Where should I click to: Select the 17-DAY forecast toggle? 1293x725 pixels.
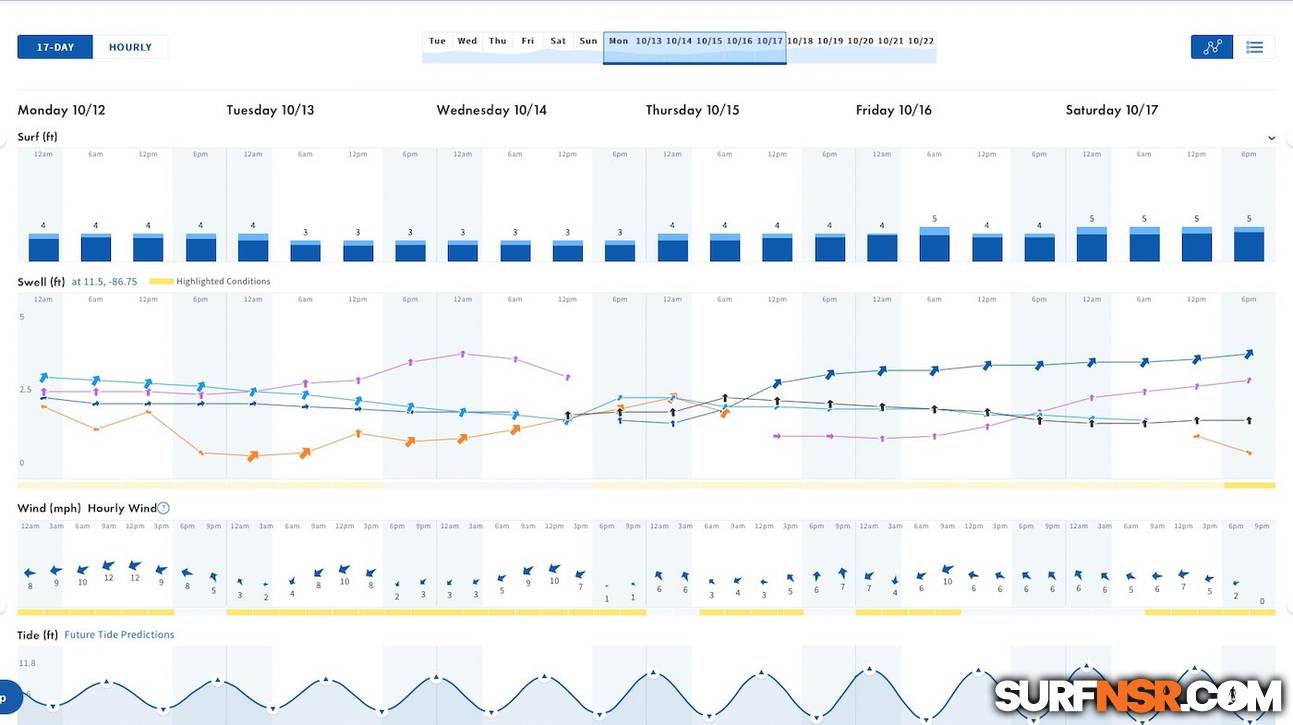(55, 47)
